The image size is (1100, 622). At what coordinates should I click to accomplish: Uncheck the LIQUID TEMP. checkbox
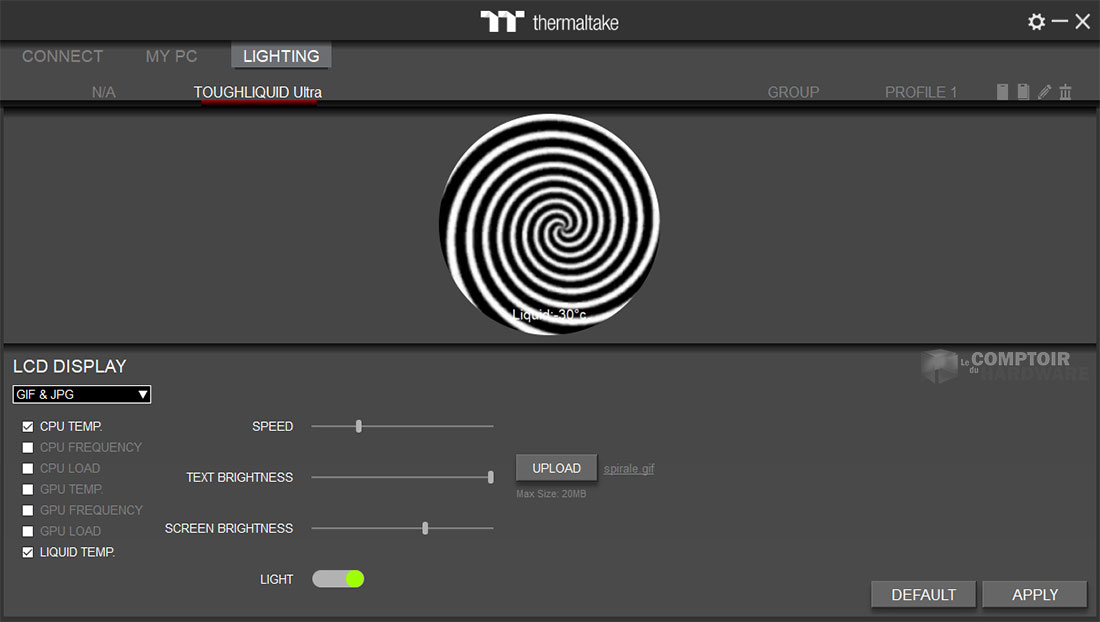click(28, 552)
